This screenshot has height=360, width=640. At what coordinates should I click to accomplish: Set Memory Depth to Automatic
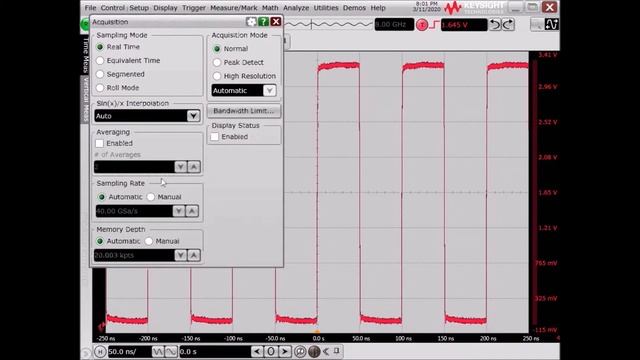tap(100, 241)
